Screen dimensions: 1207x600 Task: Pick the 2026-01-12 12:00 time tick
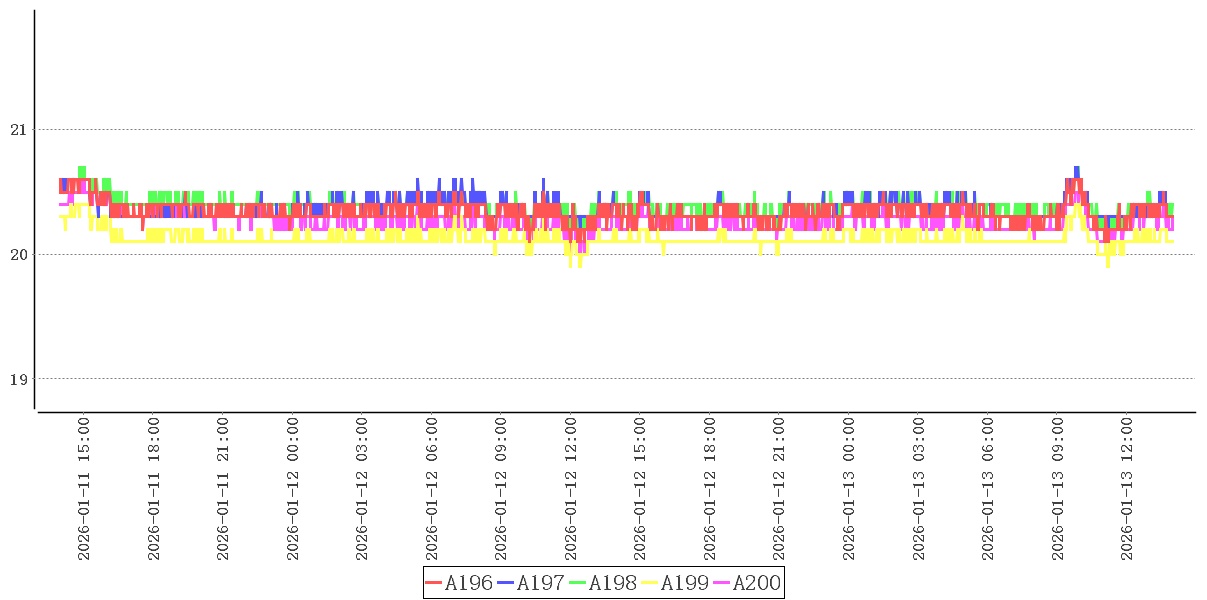point(570,490)
